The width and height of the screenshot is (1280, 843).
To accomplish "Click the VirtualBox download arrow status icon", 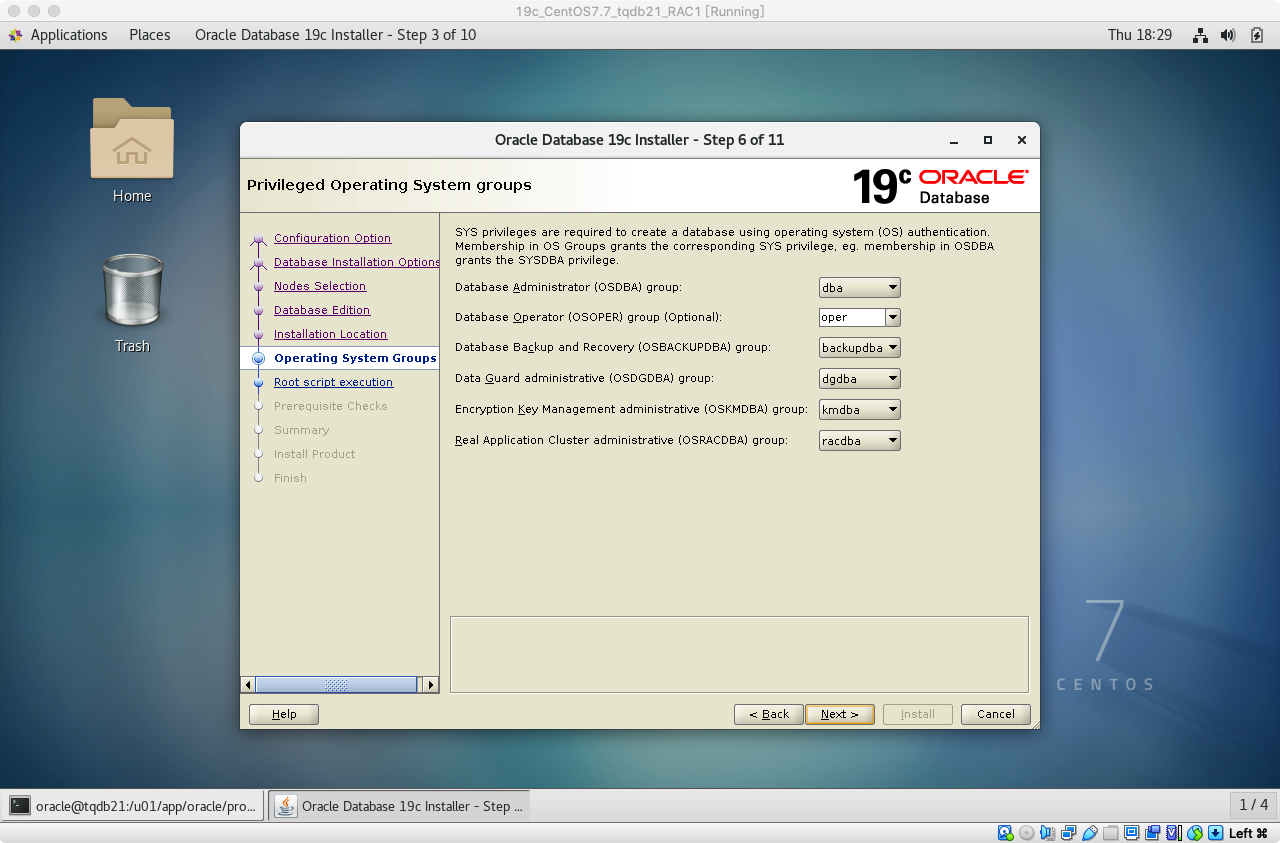I will (1215, 833).
